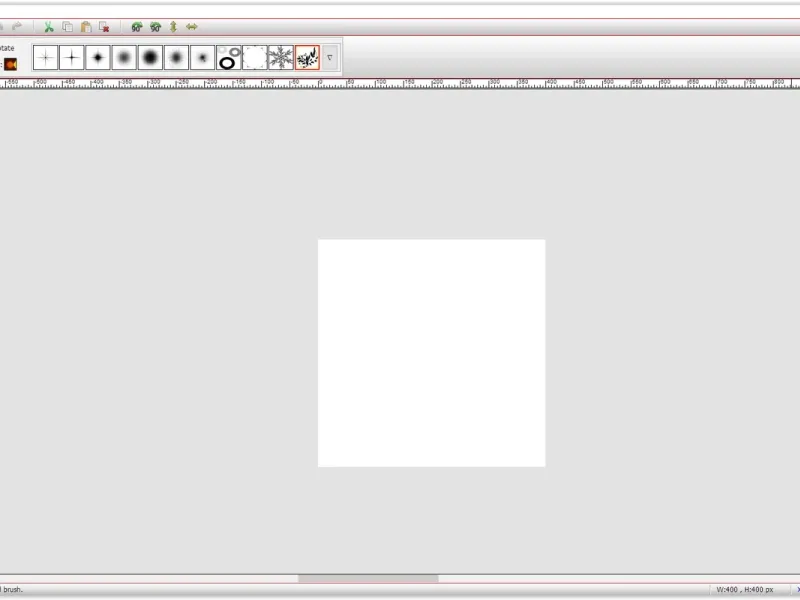800x600 pixels.
Task: Click the Copy icon in toolbar
Action: [x=67, y=27]
